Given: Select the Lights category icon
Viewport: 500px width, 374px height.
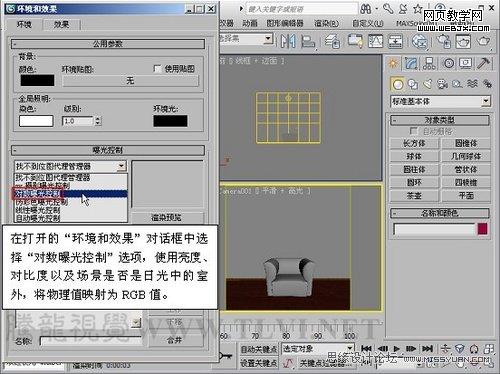Looking at the screenshot, I should pos(428,84).
